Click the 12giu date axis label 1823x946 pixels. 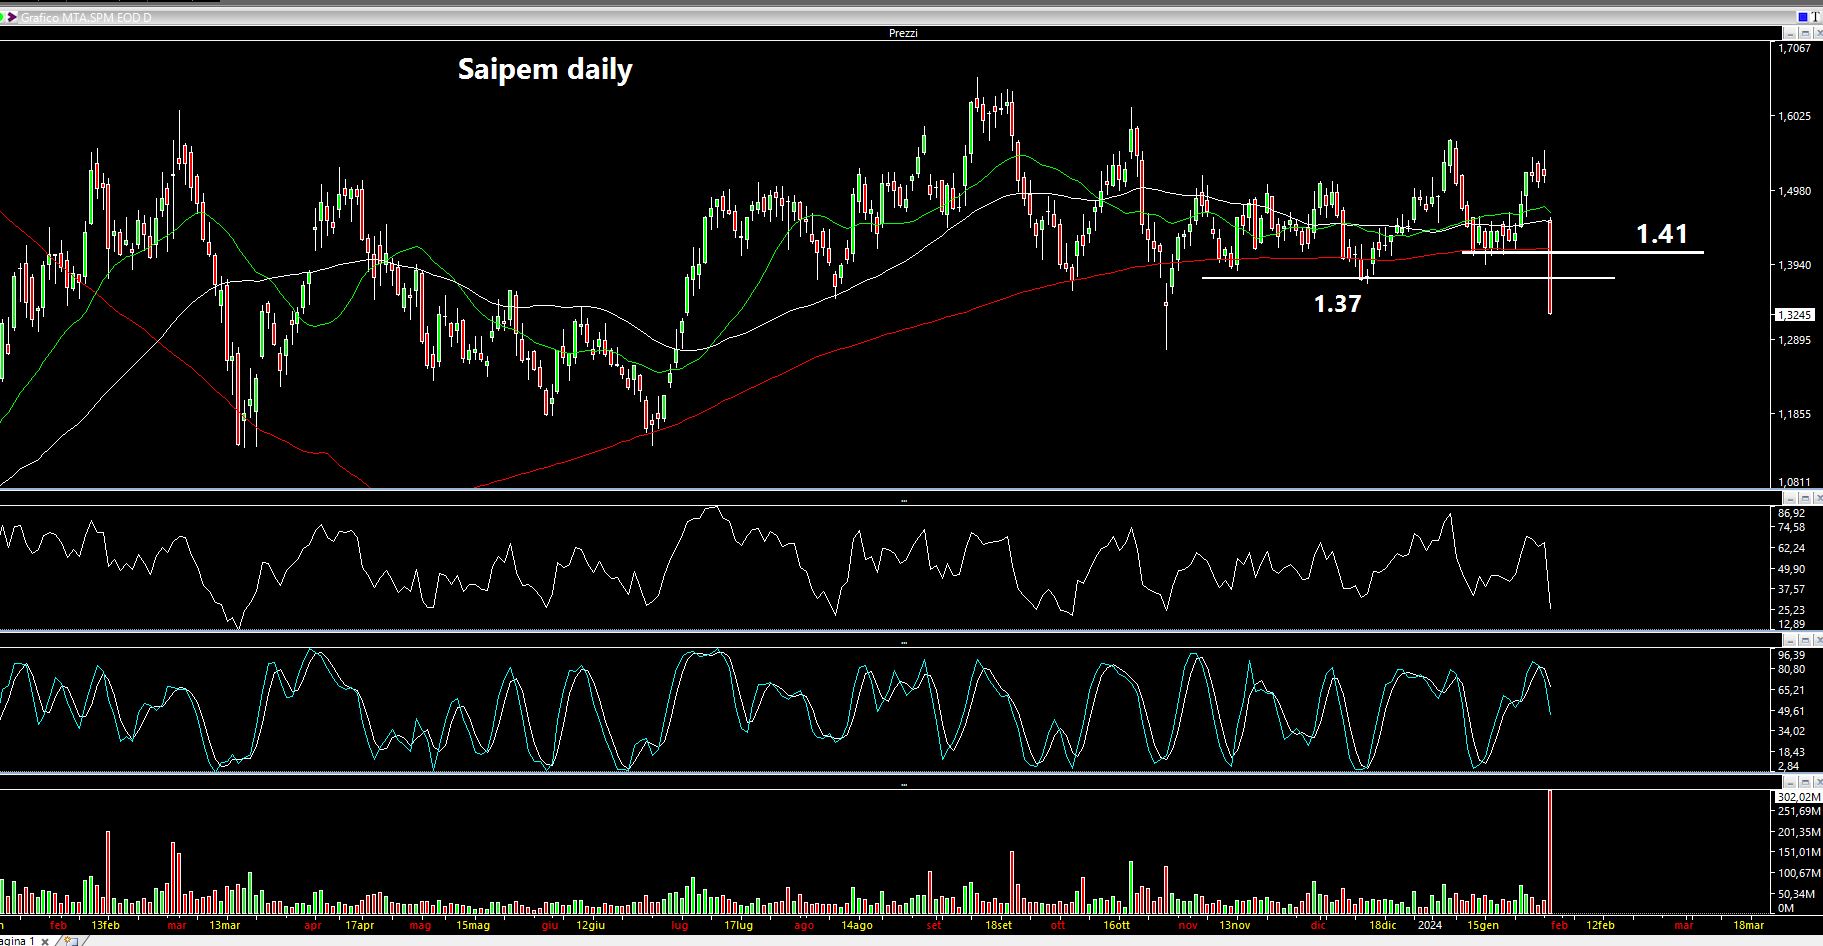(x=591, y=925)
